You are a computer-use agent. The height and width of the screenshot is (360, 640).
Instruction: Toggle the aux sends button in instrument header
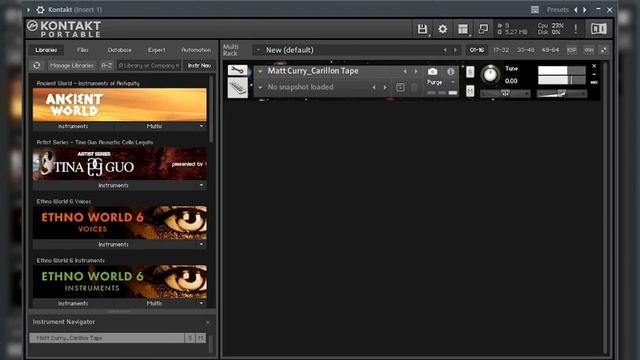[594, 82]
